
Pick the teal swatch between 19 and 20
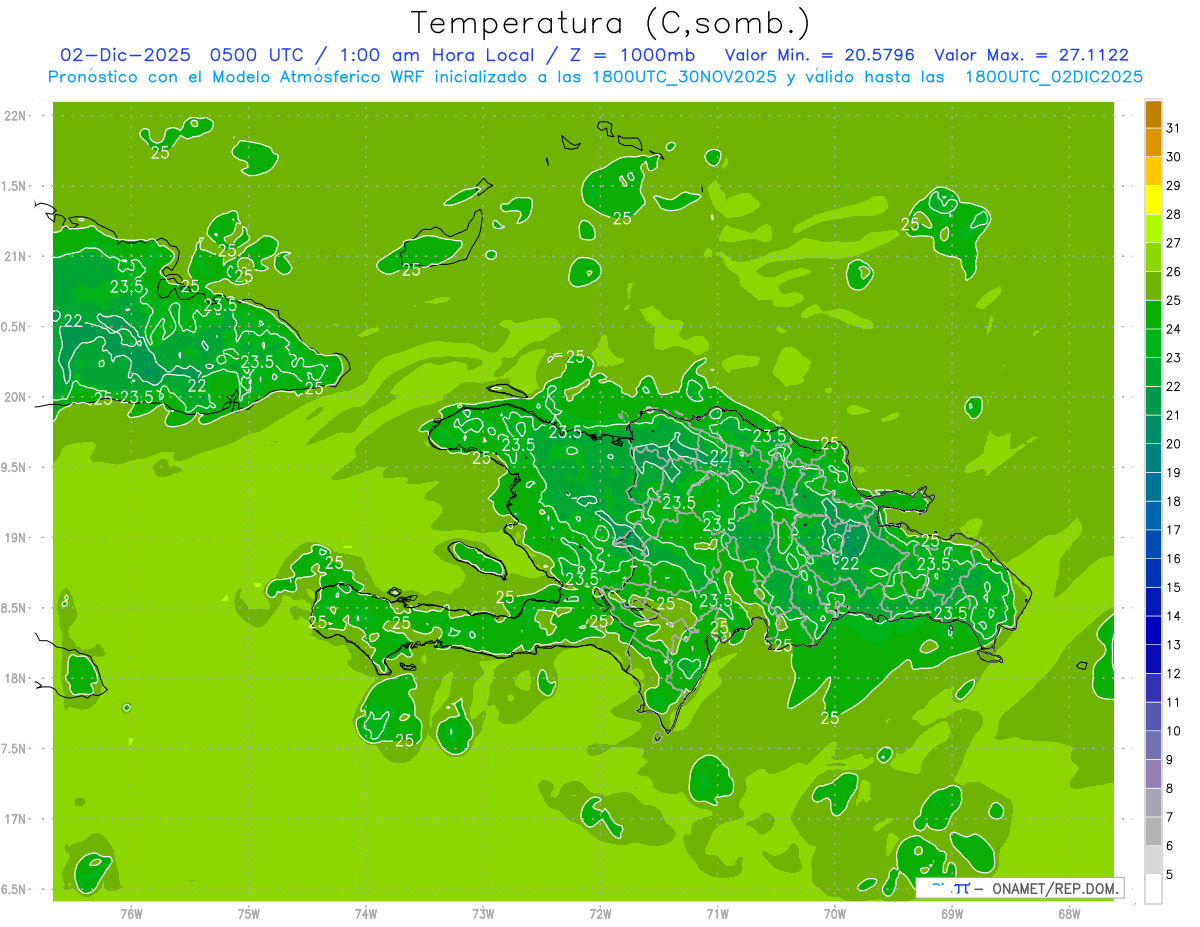(x=1153, y=459)
